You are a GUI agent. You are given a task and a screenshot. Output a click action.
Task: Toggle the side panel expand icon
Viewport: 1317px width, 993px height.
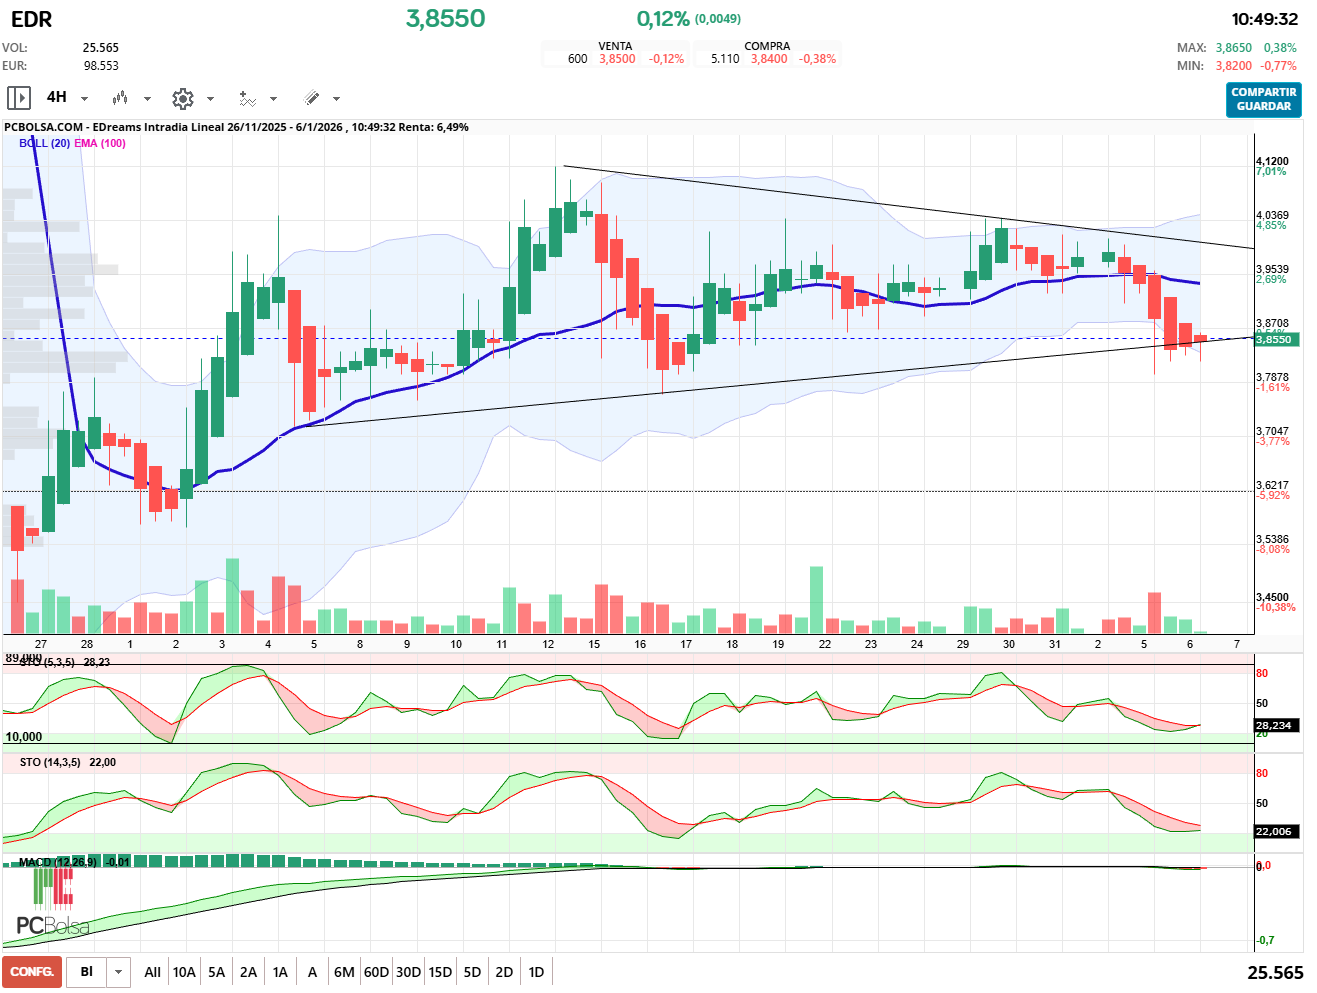[x=18, y=98]
